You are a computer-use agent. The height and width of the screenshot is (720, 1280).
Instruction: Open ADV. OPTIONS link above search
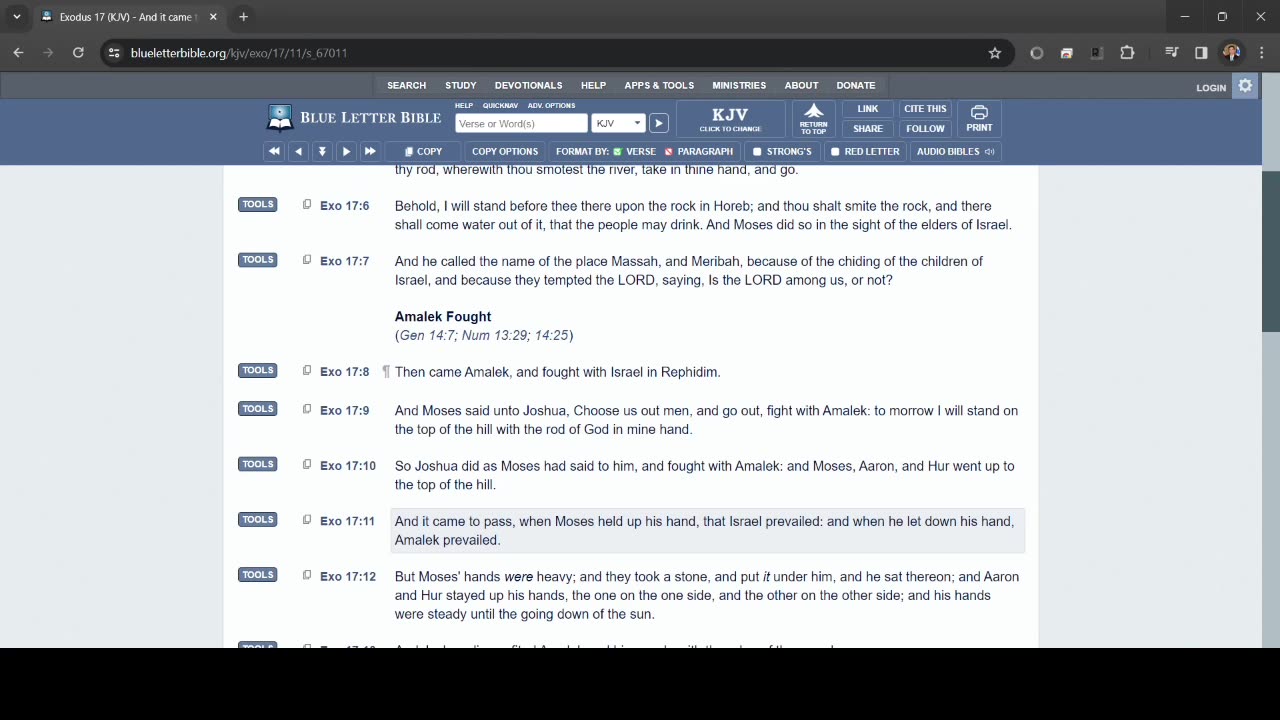(x=552, y=106)
